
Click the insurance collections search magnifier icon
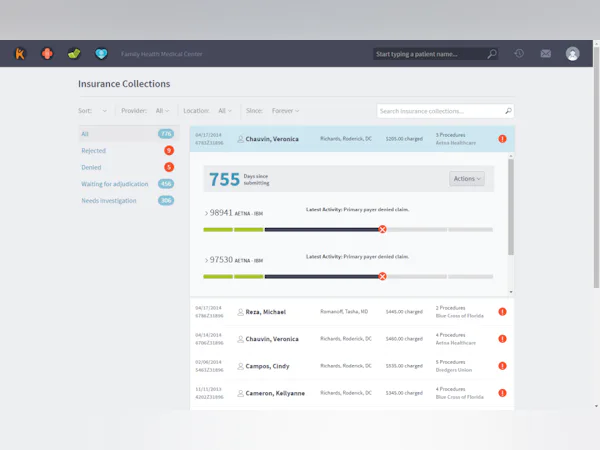click(x=508, y=111)
